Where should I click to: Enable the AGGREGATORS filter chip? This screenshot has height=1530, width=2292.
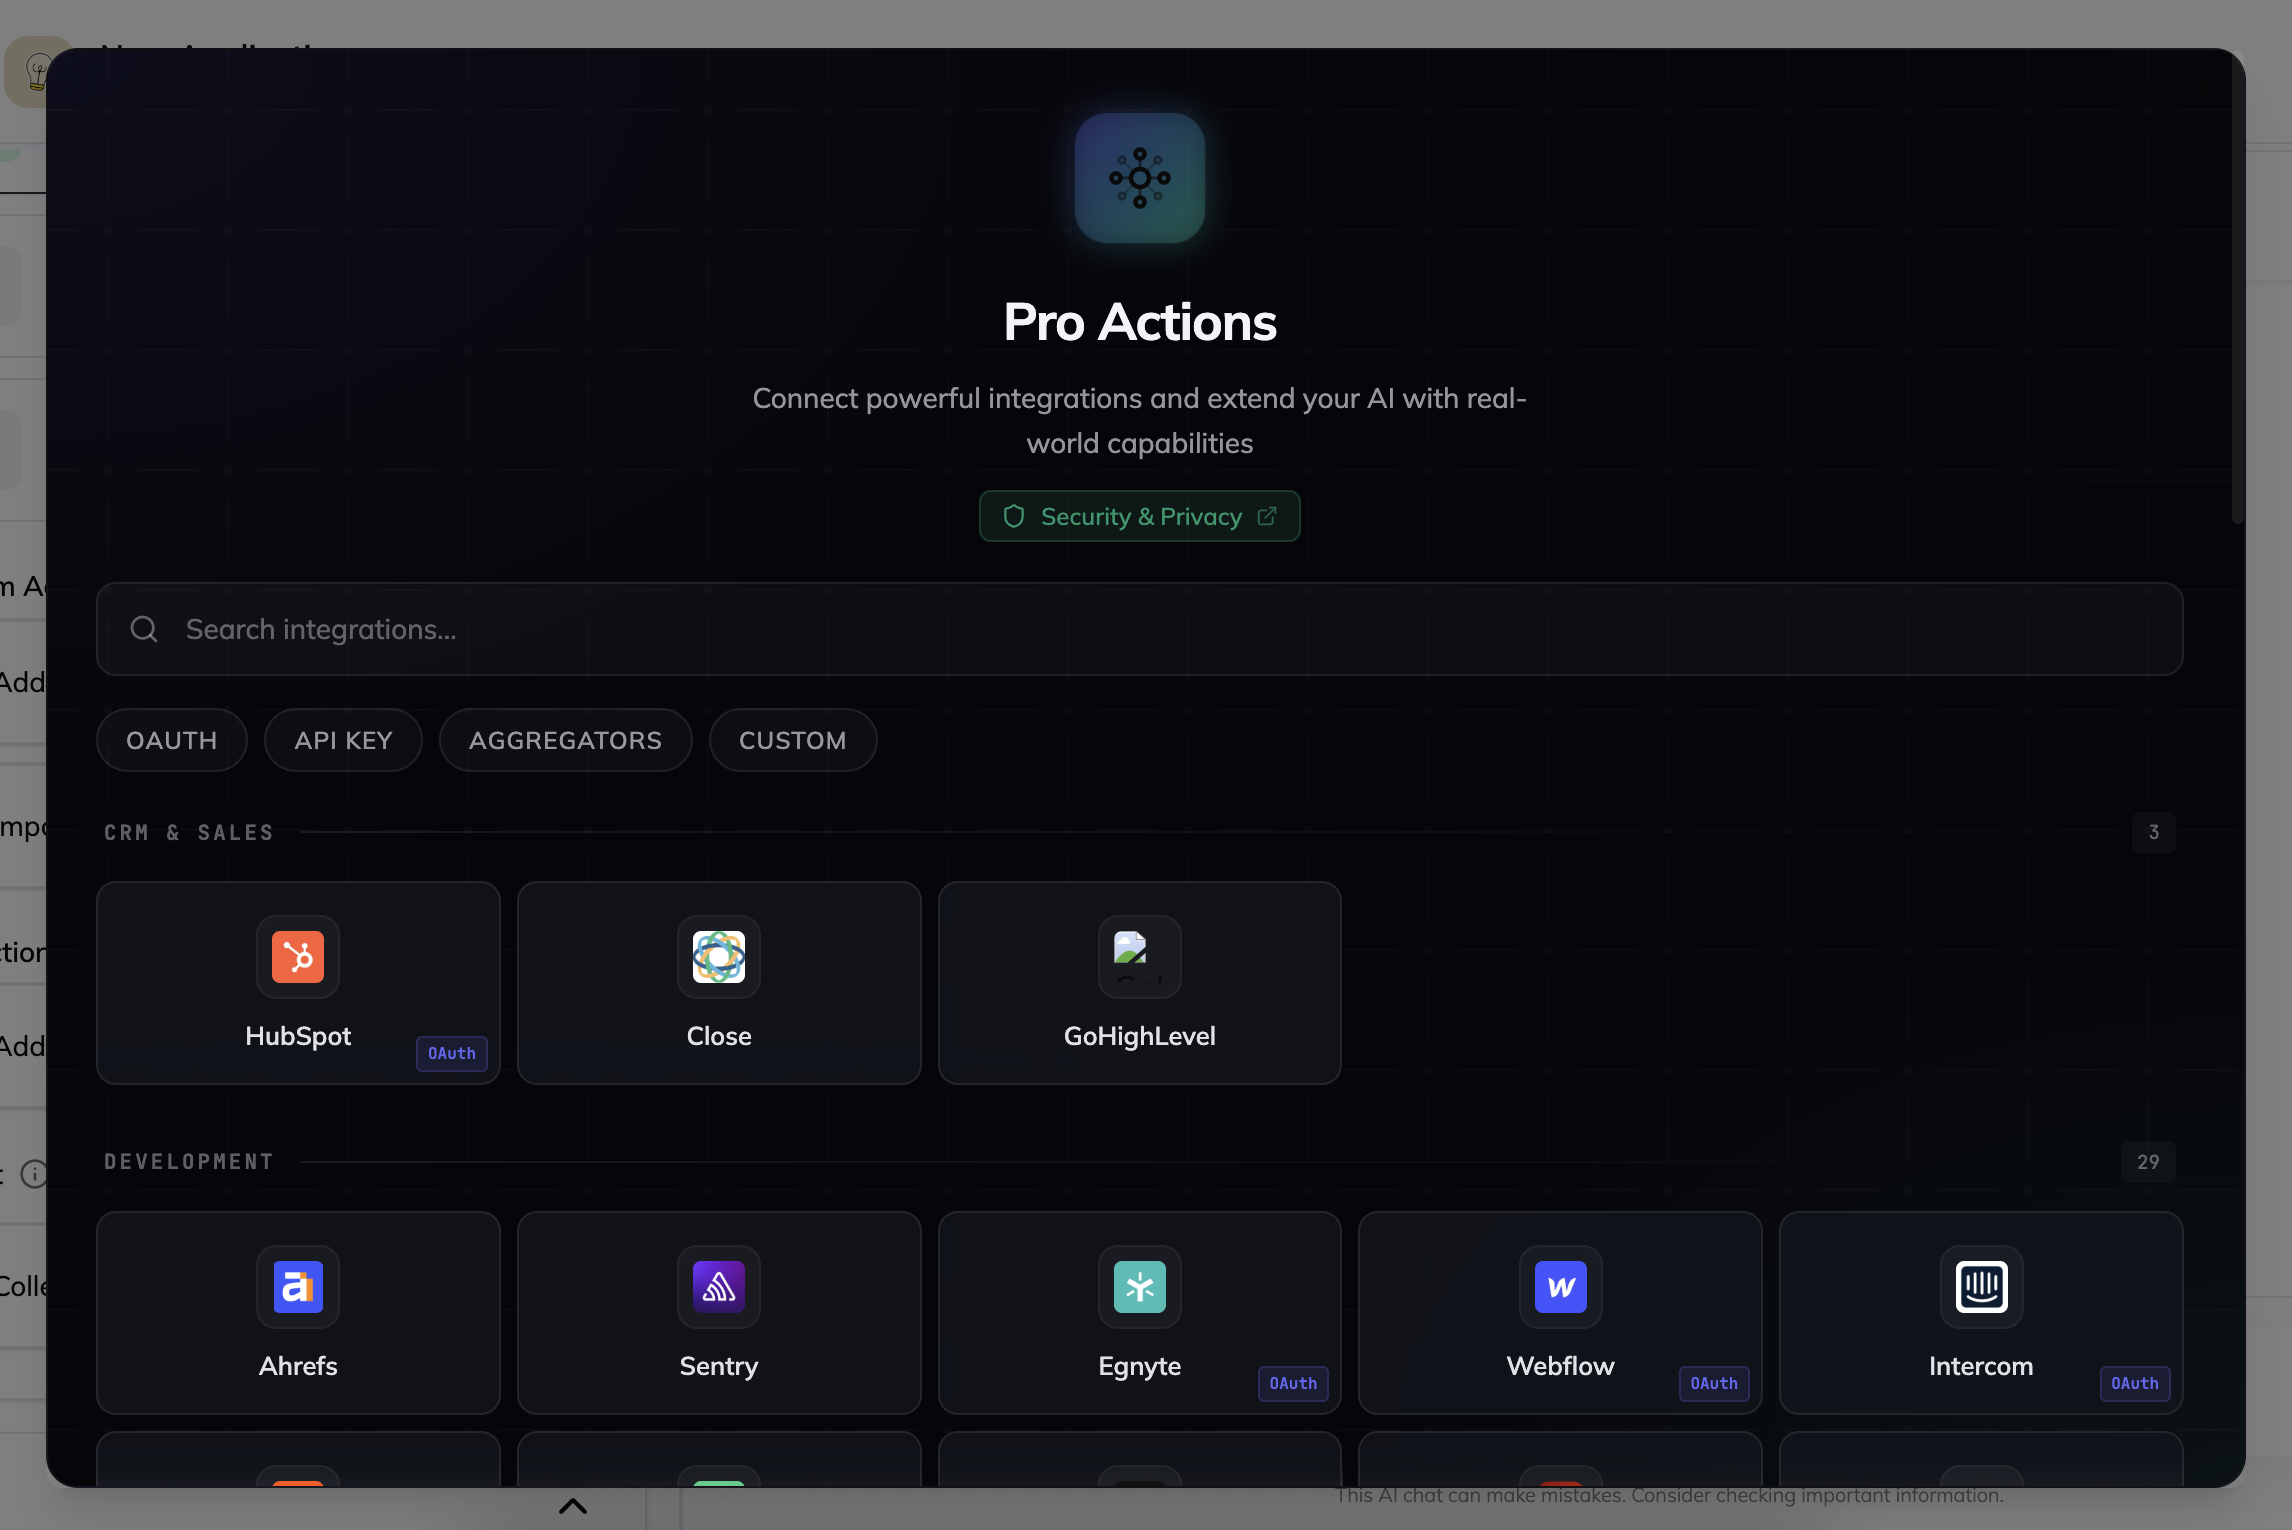pos(565,740)
